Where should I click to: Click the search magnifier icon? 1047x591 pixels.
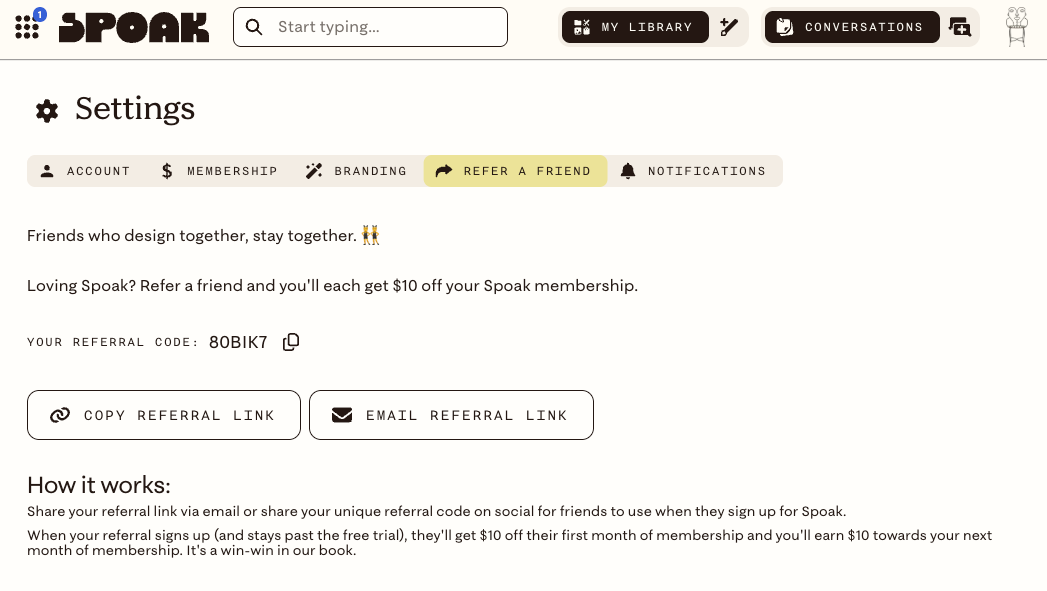click(x=254, y=27)
